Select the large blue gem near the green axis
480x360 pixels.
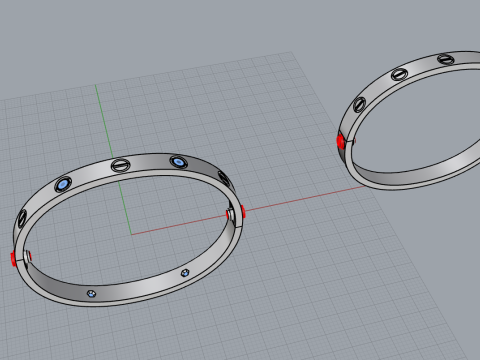pyautogui.click(x=63, y=184)
